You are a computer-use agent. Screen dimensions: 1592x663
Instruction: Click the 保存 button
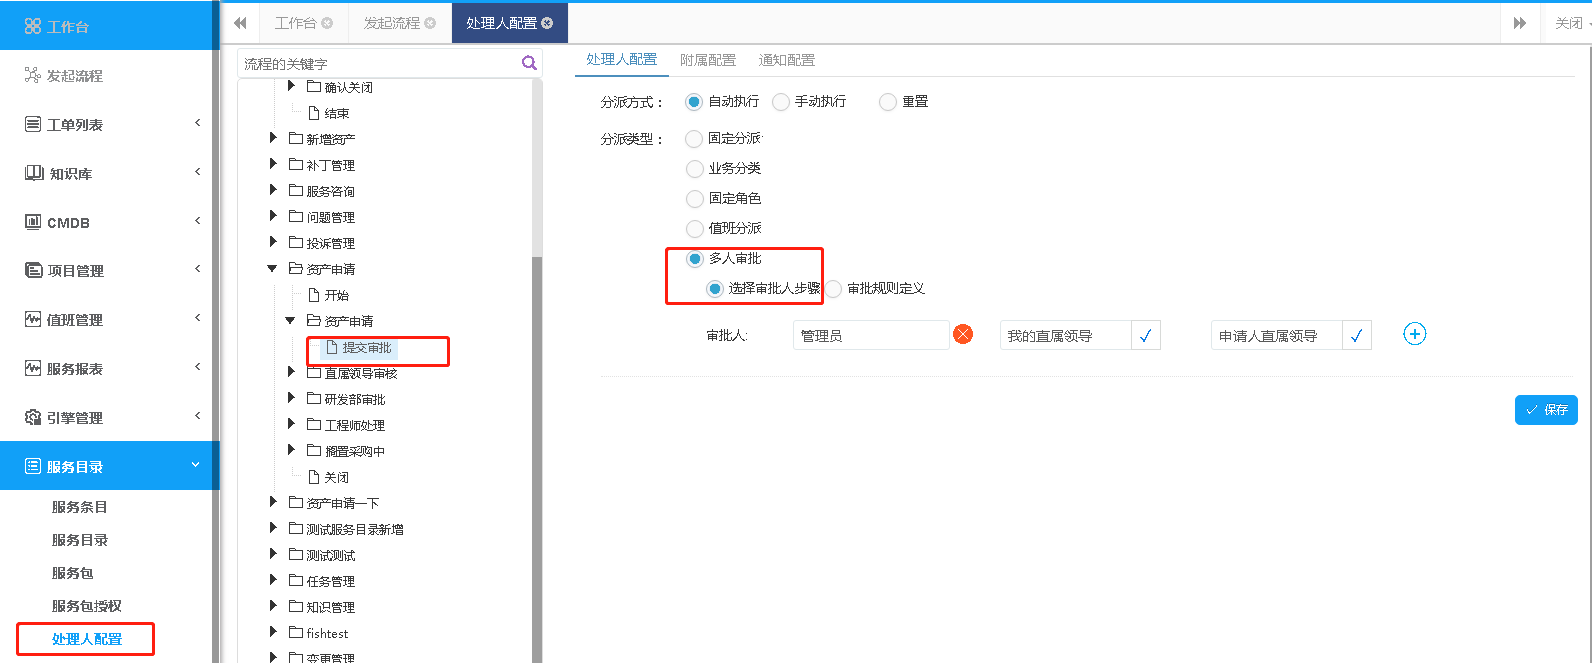(x=1546, y=410)
